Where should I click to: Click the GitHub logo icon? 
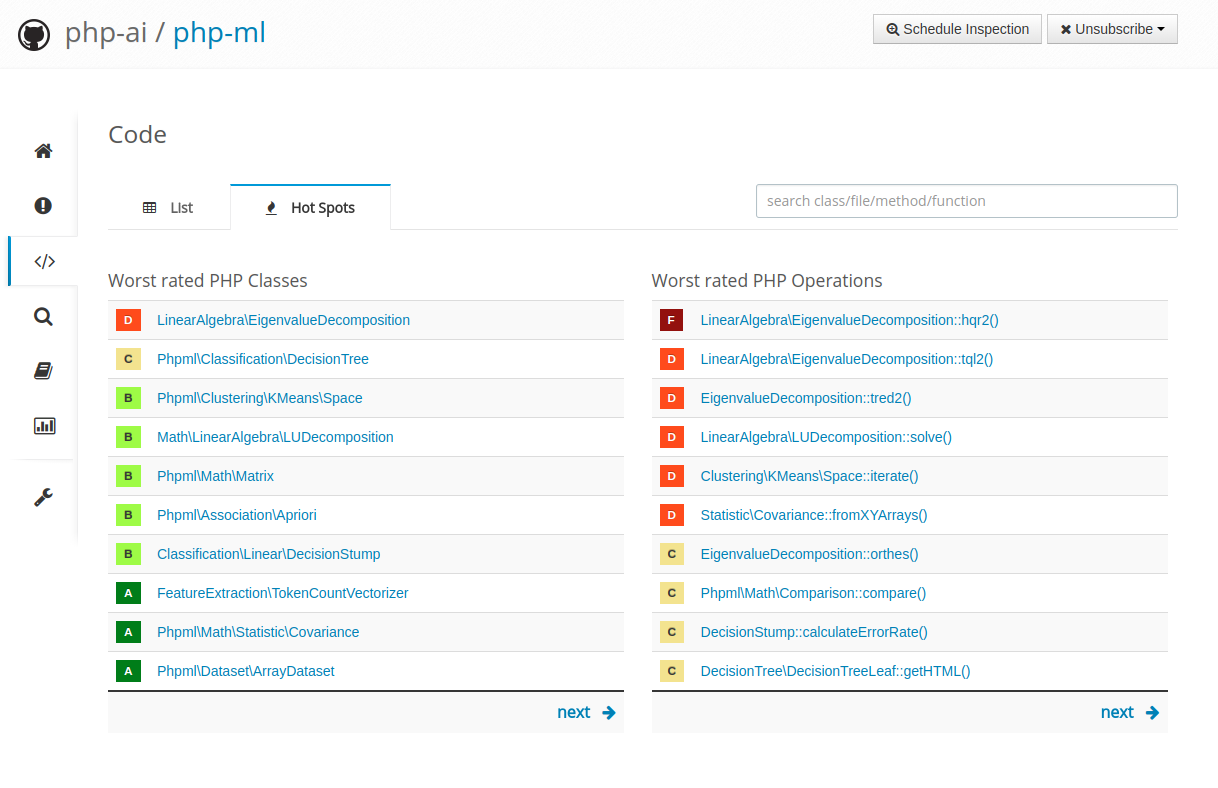click(34, 35)
